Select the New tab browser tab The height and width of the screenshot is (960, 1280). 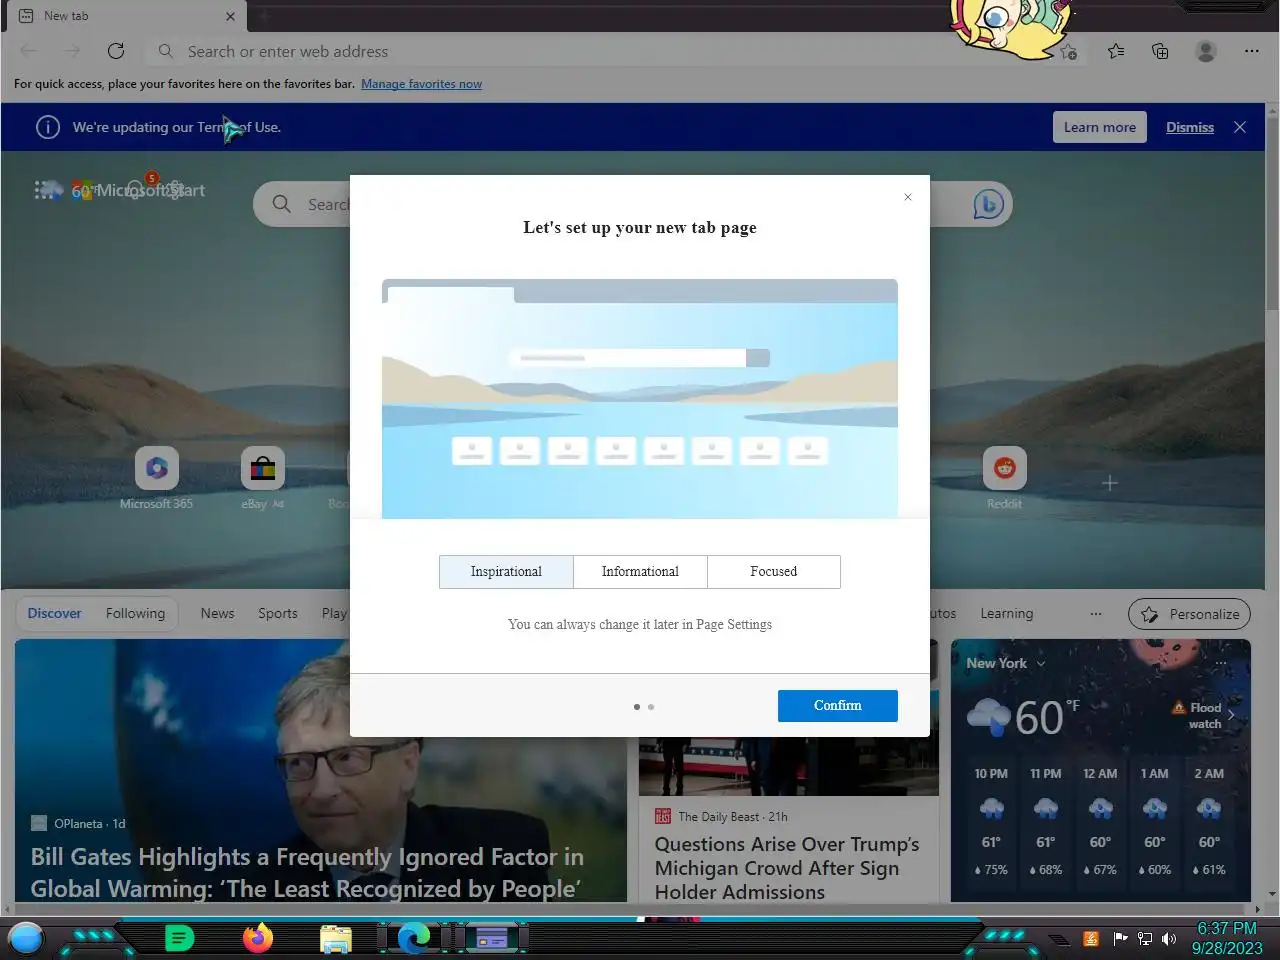click(125, 16)
